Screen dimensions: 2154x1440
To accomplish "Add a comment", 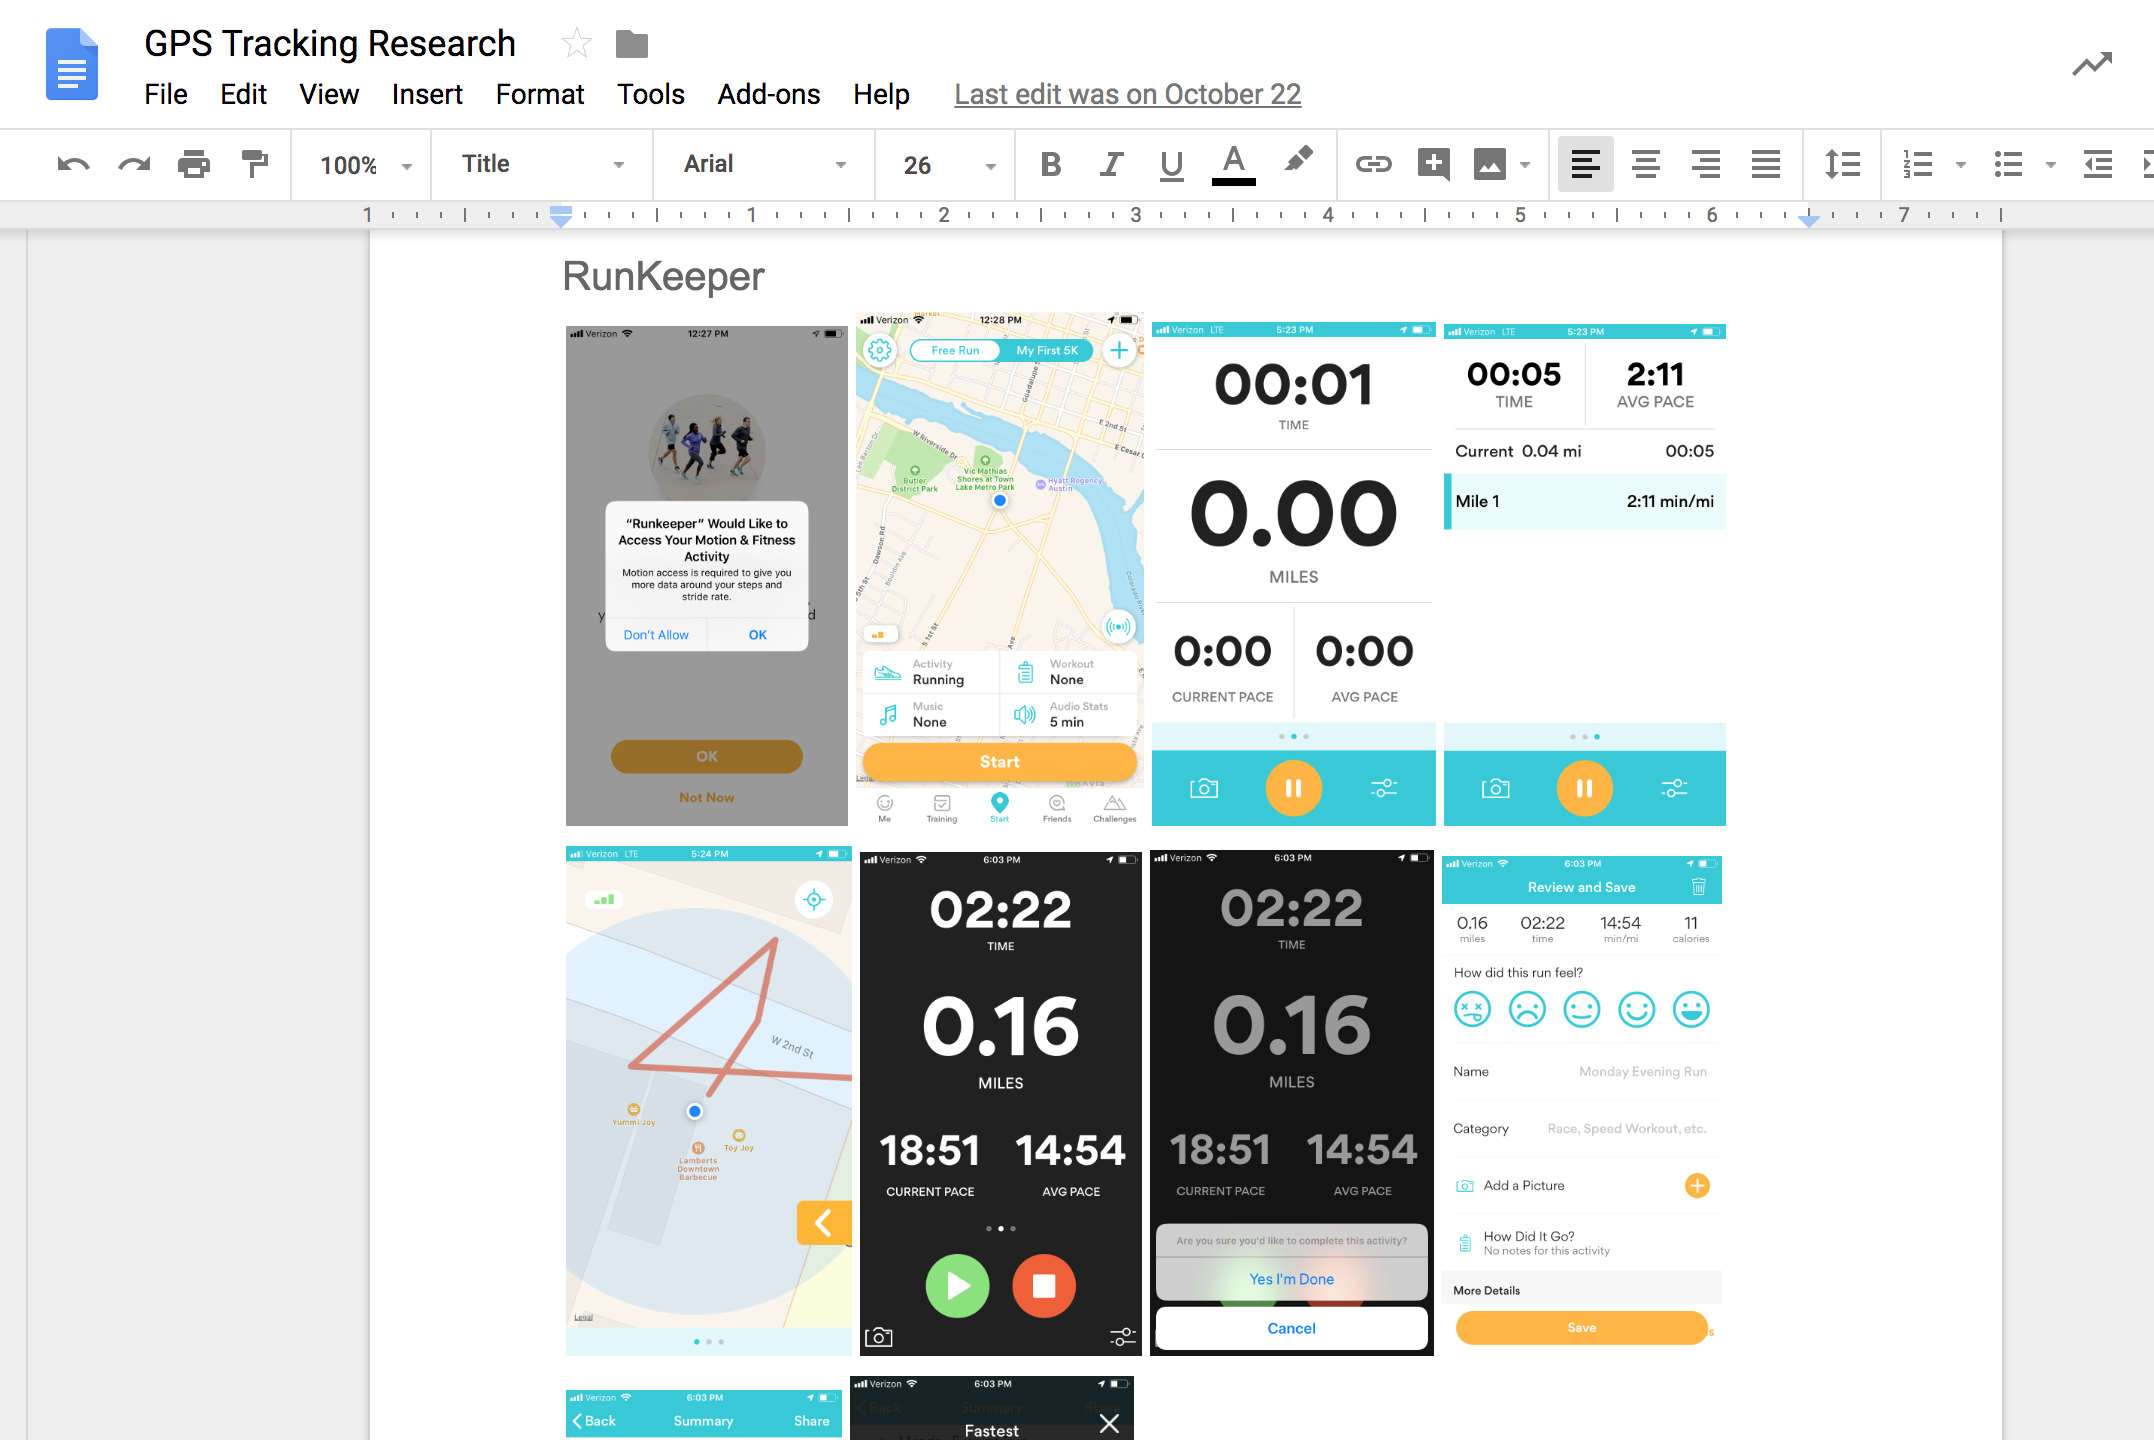I will 1434,164.
